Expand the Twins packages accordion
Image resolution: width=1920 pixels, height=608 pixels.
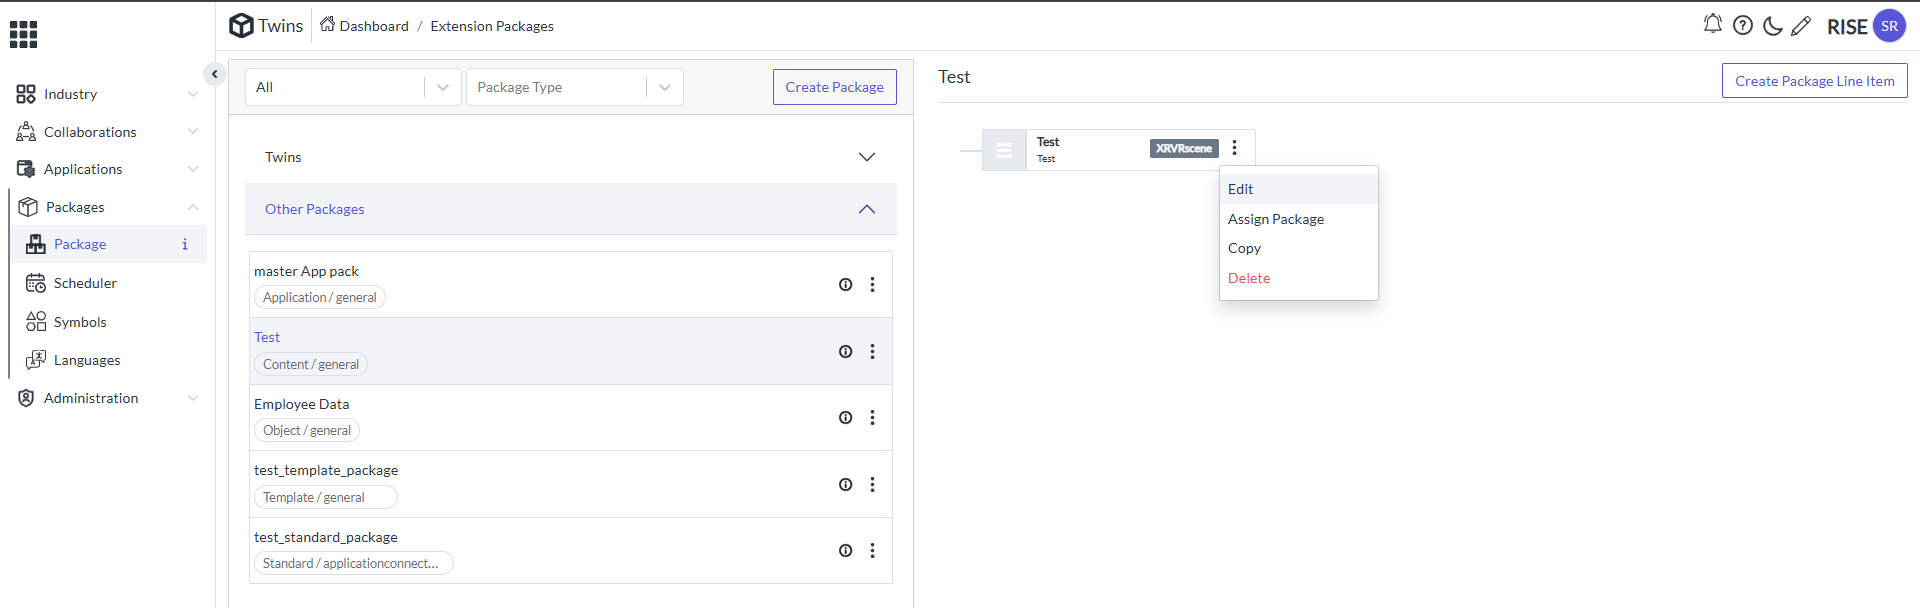(867, 157)
